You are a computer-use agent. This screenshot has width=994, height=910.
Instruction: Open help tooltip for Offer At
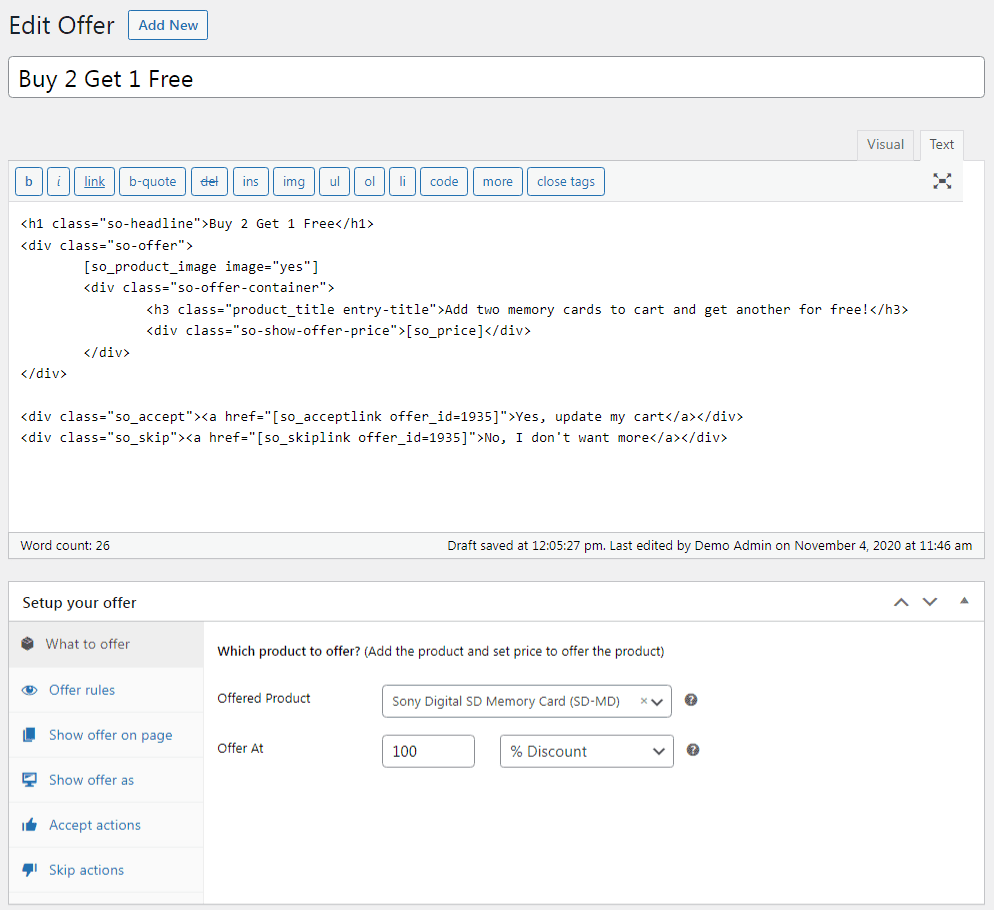pos(693,750)
